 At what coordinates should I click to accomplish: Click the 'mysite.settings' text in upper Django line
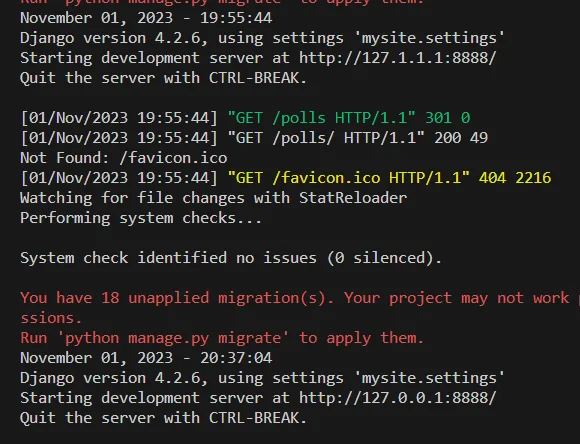[x=429, y=38]
